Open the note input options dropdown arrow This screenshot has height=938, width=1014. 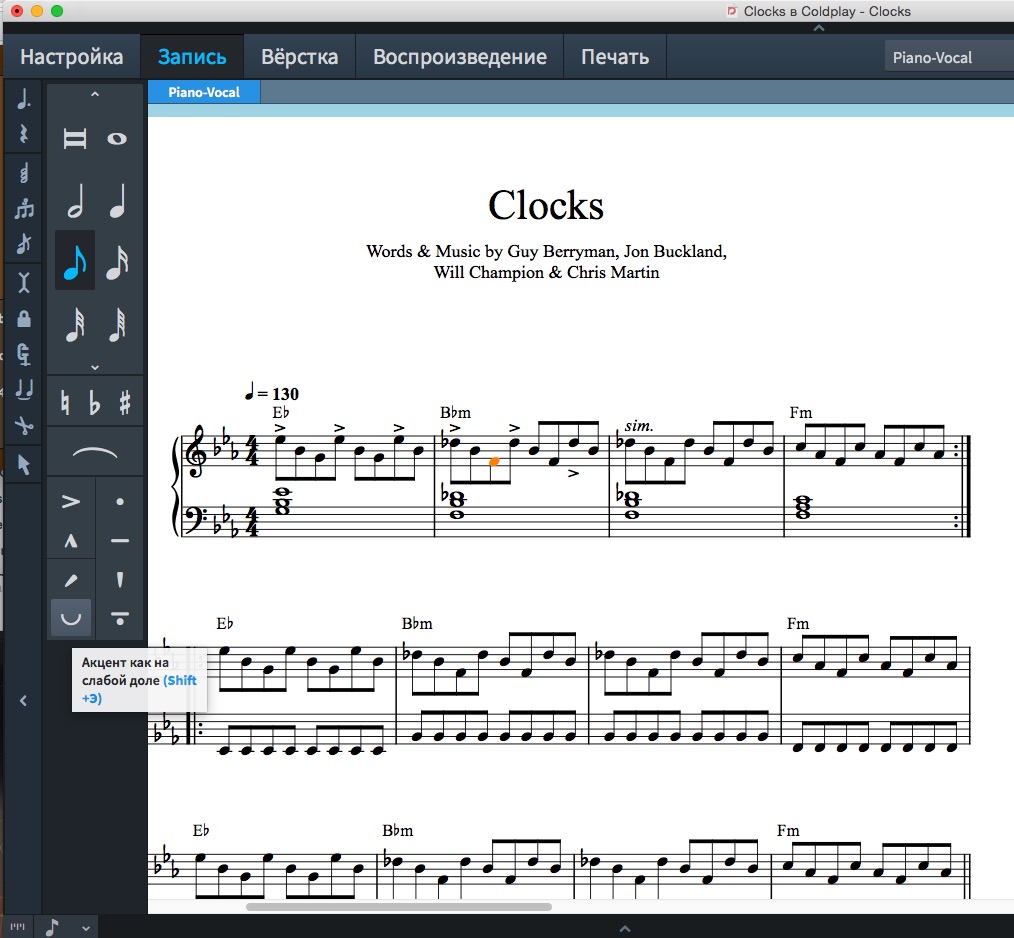click(86, 928)
